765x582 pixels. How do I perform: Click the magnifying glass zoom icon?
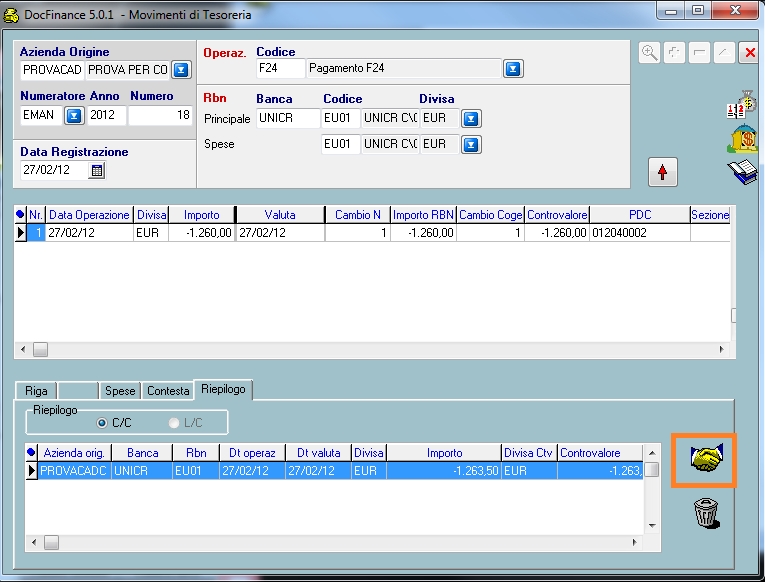[x=650, y=53]
